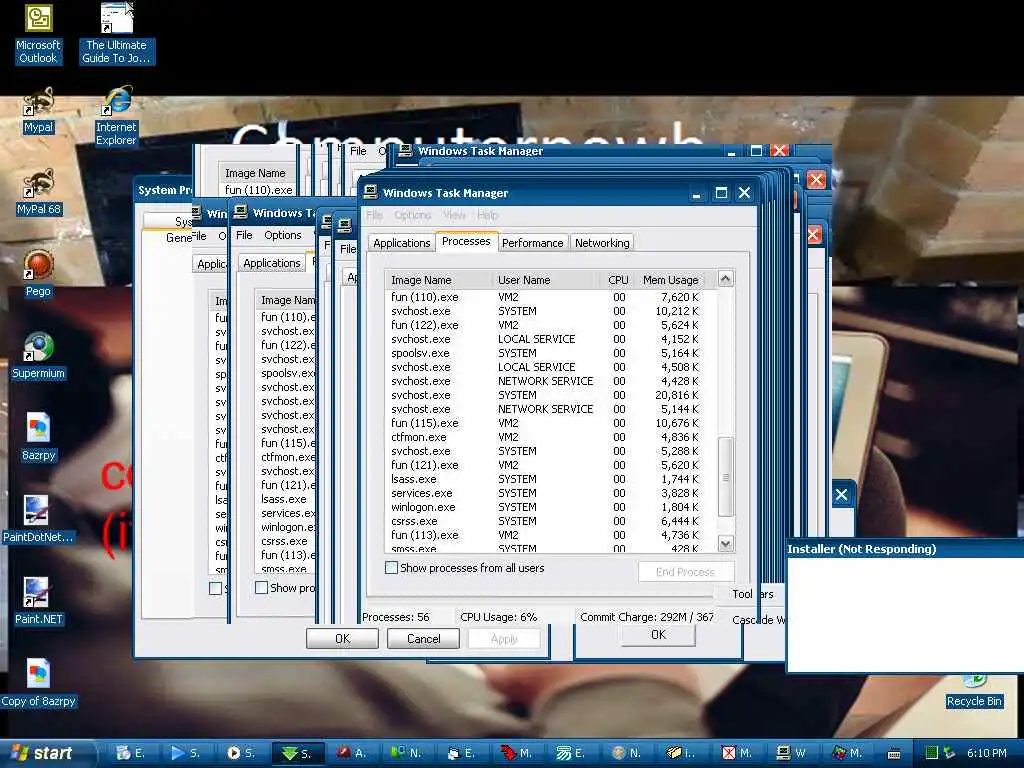Sort by the CPU column header

click(x=617, y=280)
